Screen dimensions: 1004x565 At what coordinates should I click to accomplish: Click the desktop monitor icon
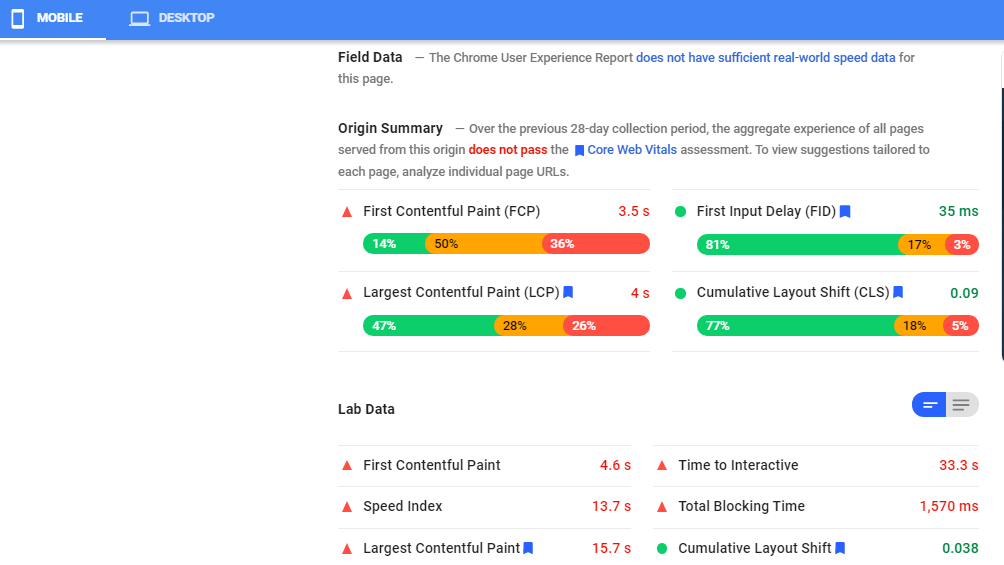[139, 18]
